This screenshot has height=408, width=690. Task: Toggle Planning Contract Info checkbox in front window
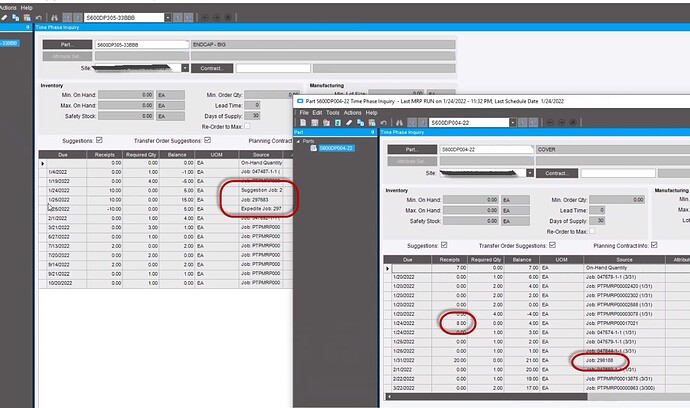(x=654, y=245)
